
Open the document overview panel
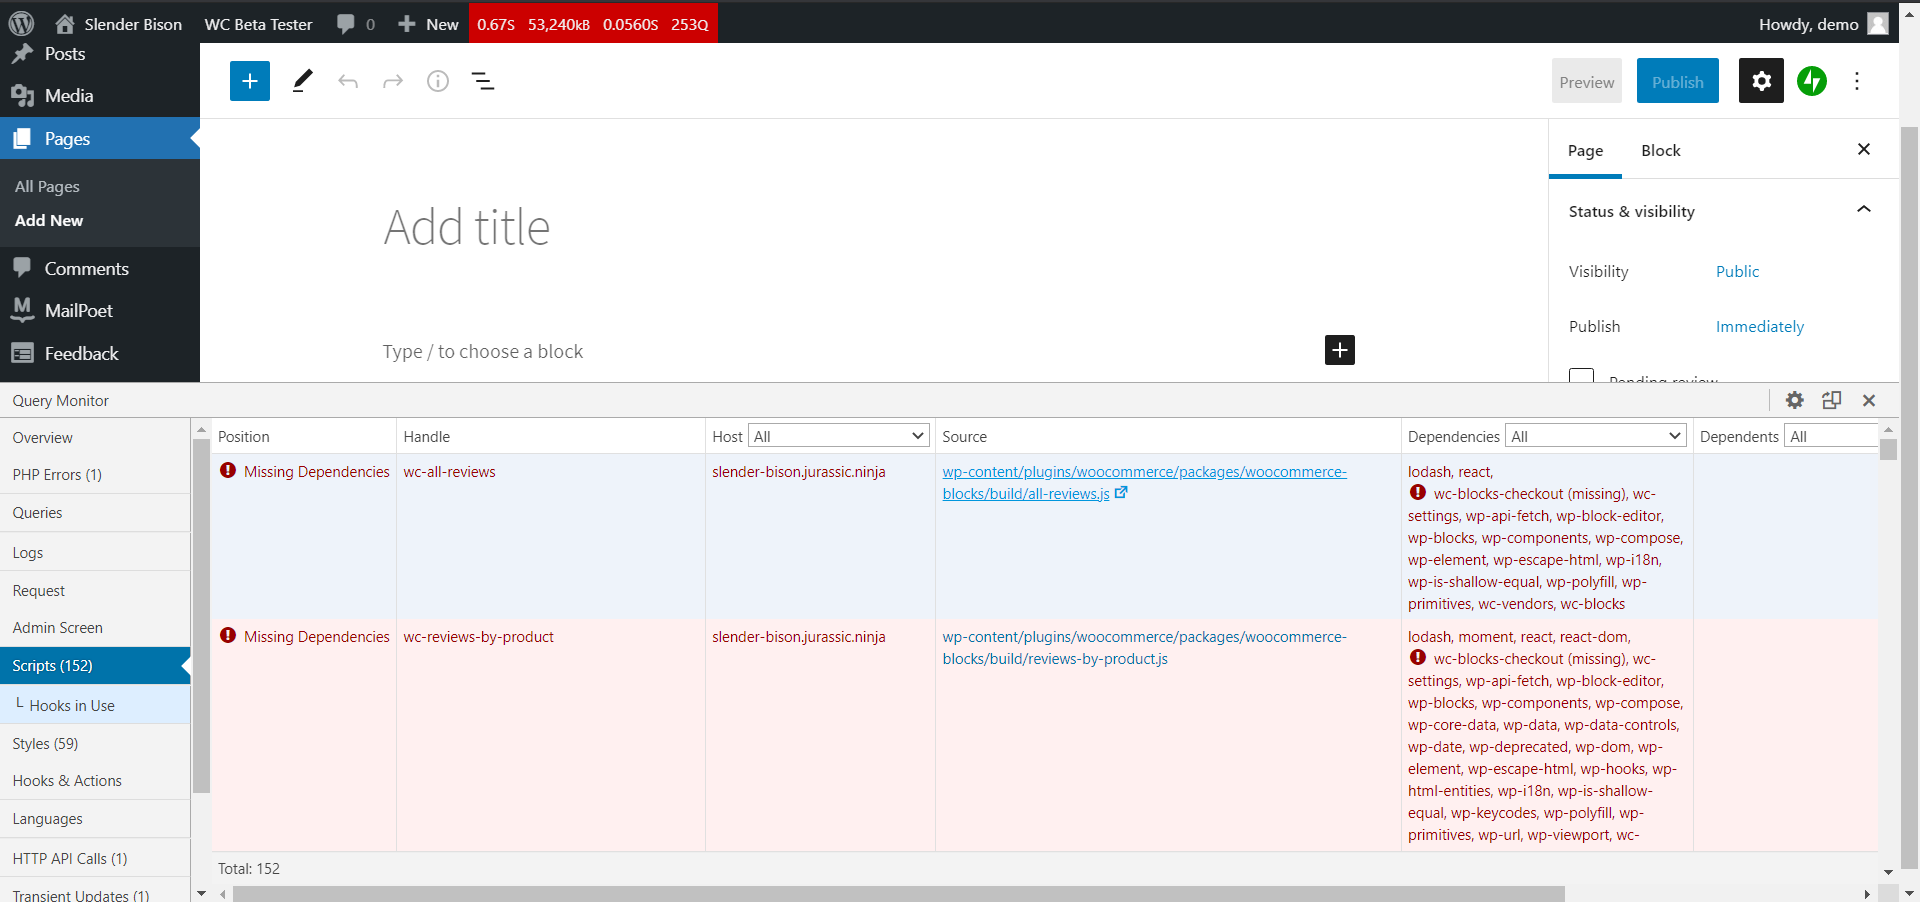(483, 81)
